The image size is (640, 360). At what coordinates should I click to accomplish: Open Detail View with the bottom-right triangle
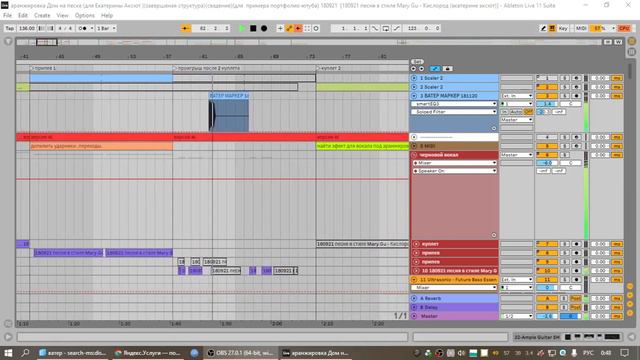[x=631, y=337]
